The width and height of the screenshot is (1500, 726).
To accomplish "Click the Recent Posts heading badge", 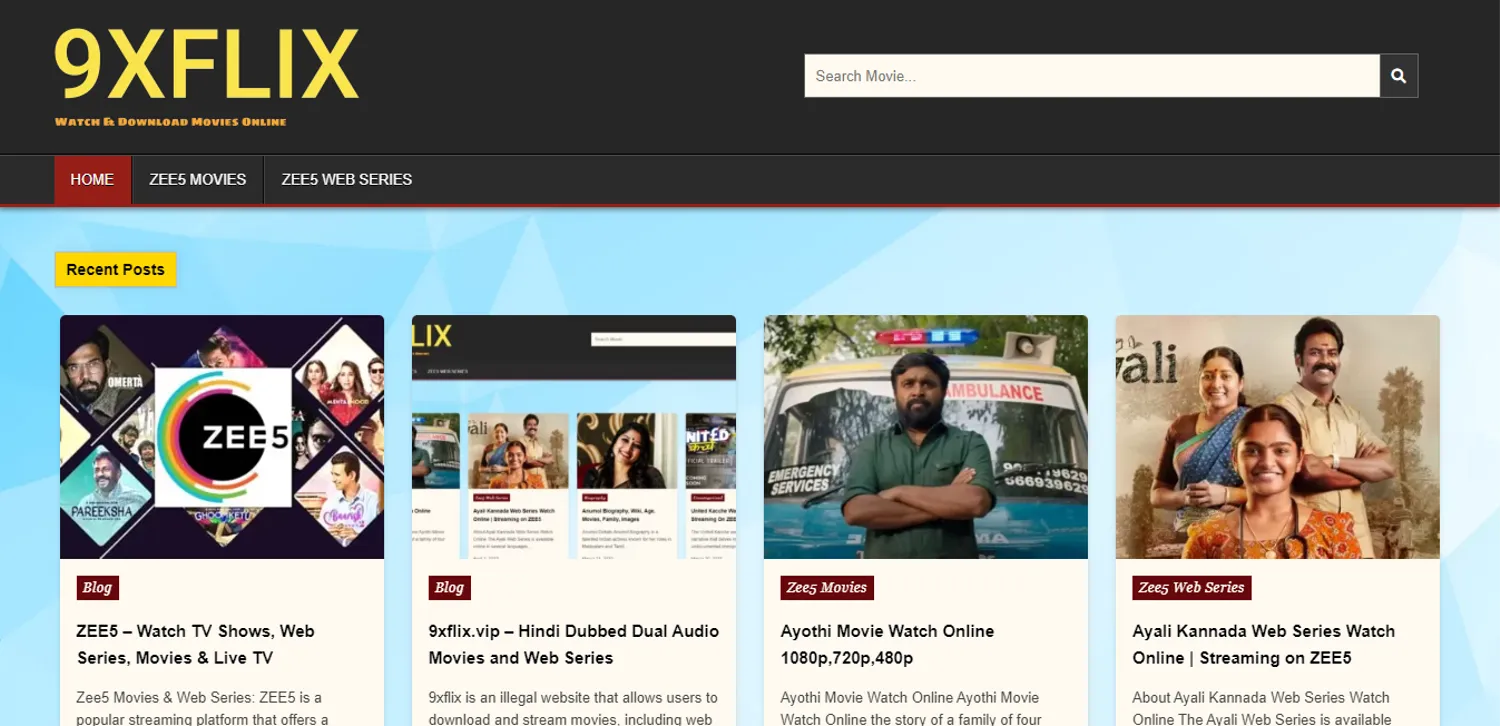I will (115, 269).
